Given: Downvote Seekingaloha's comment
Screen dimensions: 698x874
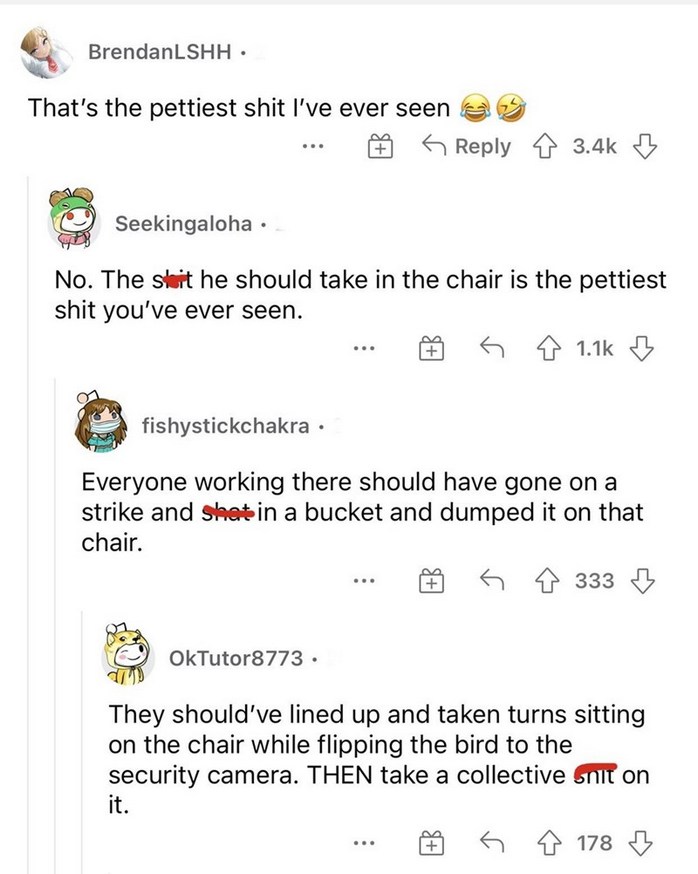Looking at the screenshot, I should (641, 349).
